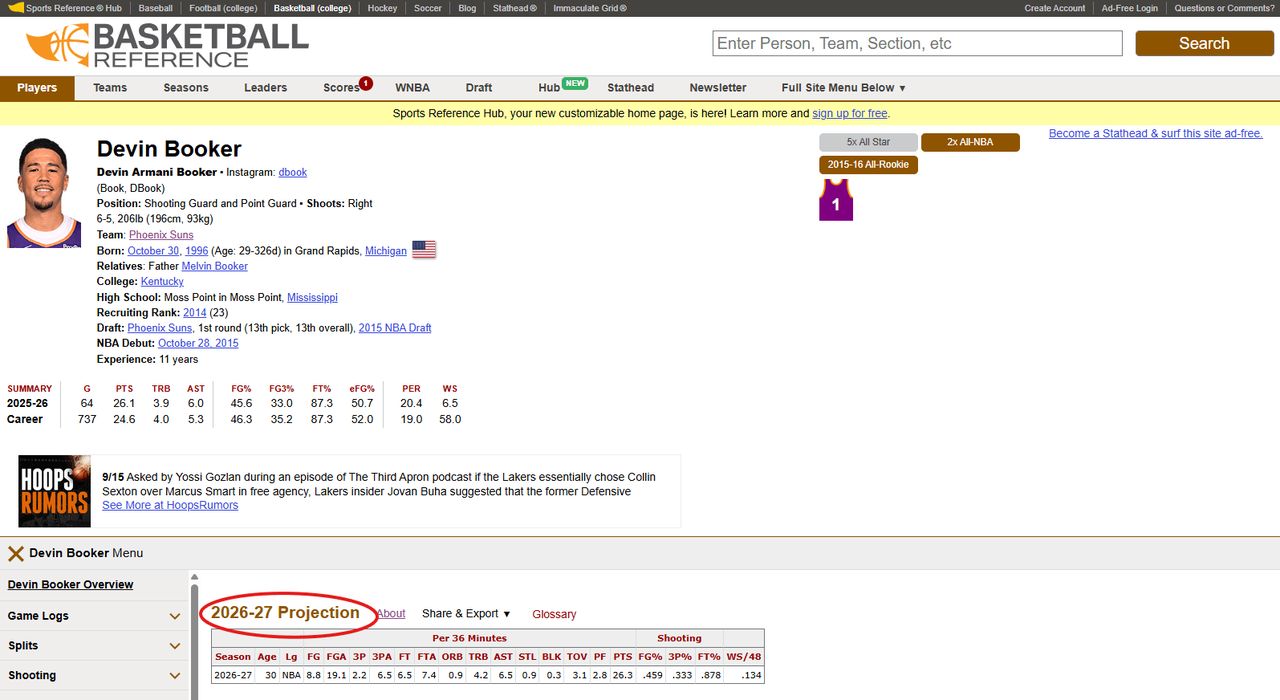Viewport: 1280px width, 700px height.
Task: Select the Players tab
Action: (37, 88)
